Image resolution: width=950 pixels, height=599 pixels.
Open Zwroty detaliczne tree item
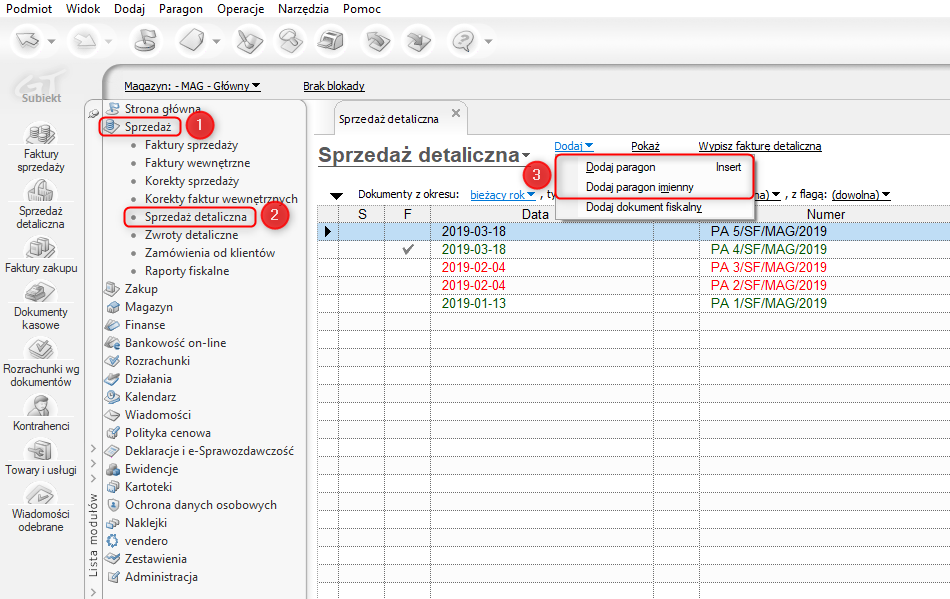pos(191,235)
